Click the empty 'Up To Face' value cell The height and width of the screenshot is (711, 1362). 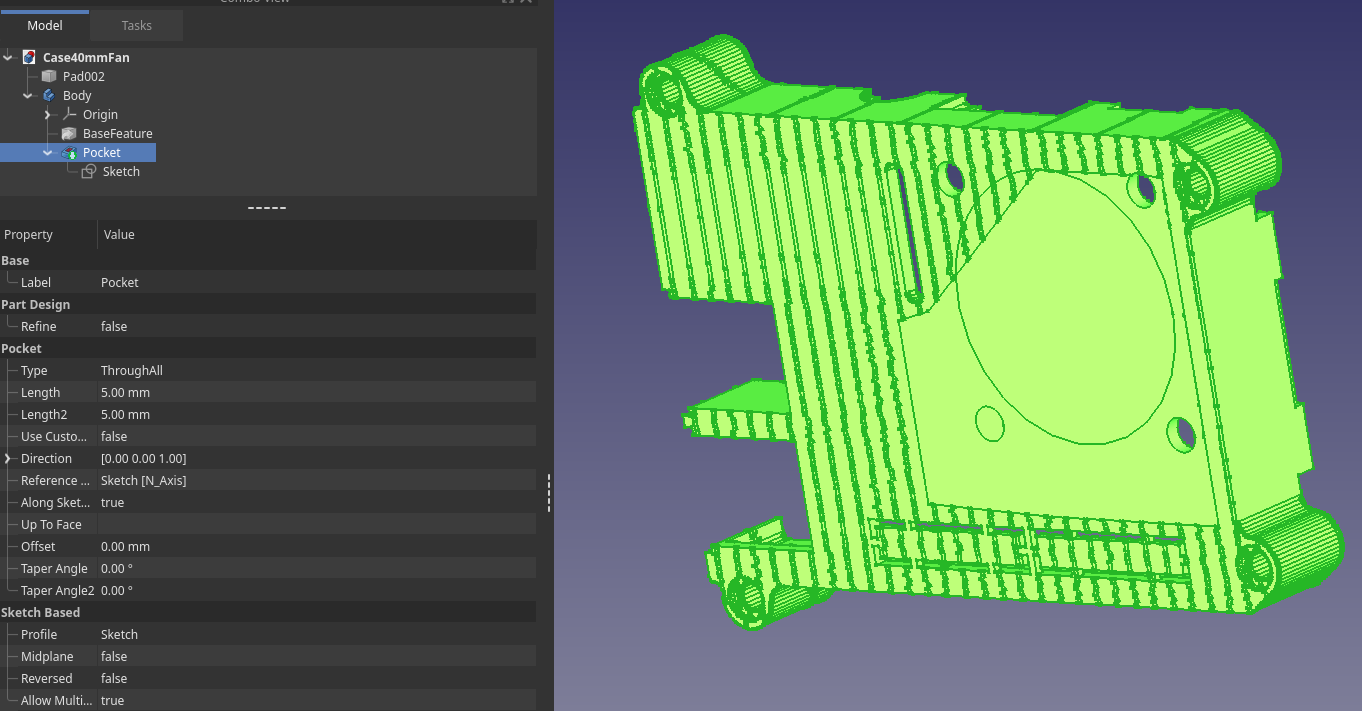pos(317,524)
